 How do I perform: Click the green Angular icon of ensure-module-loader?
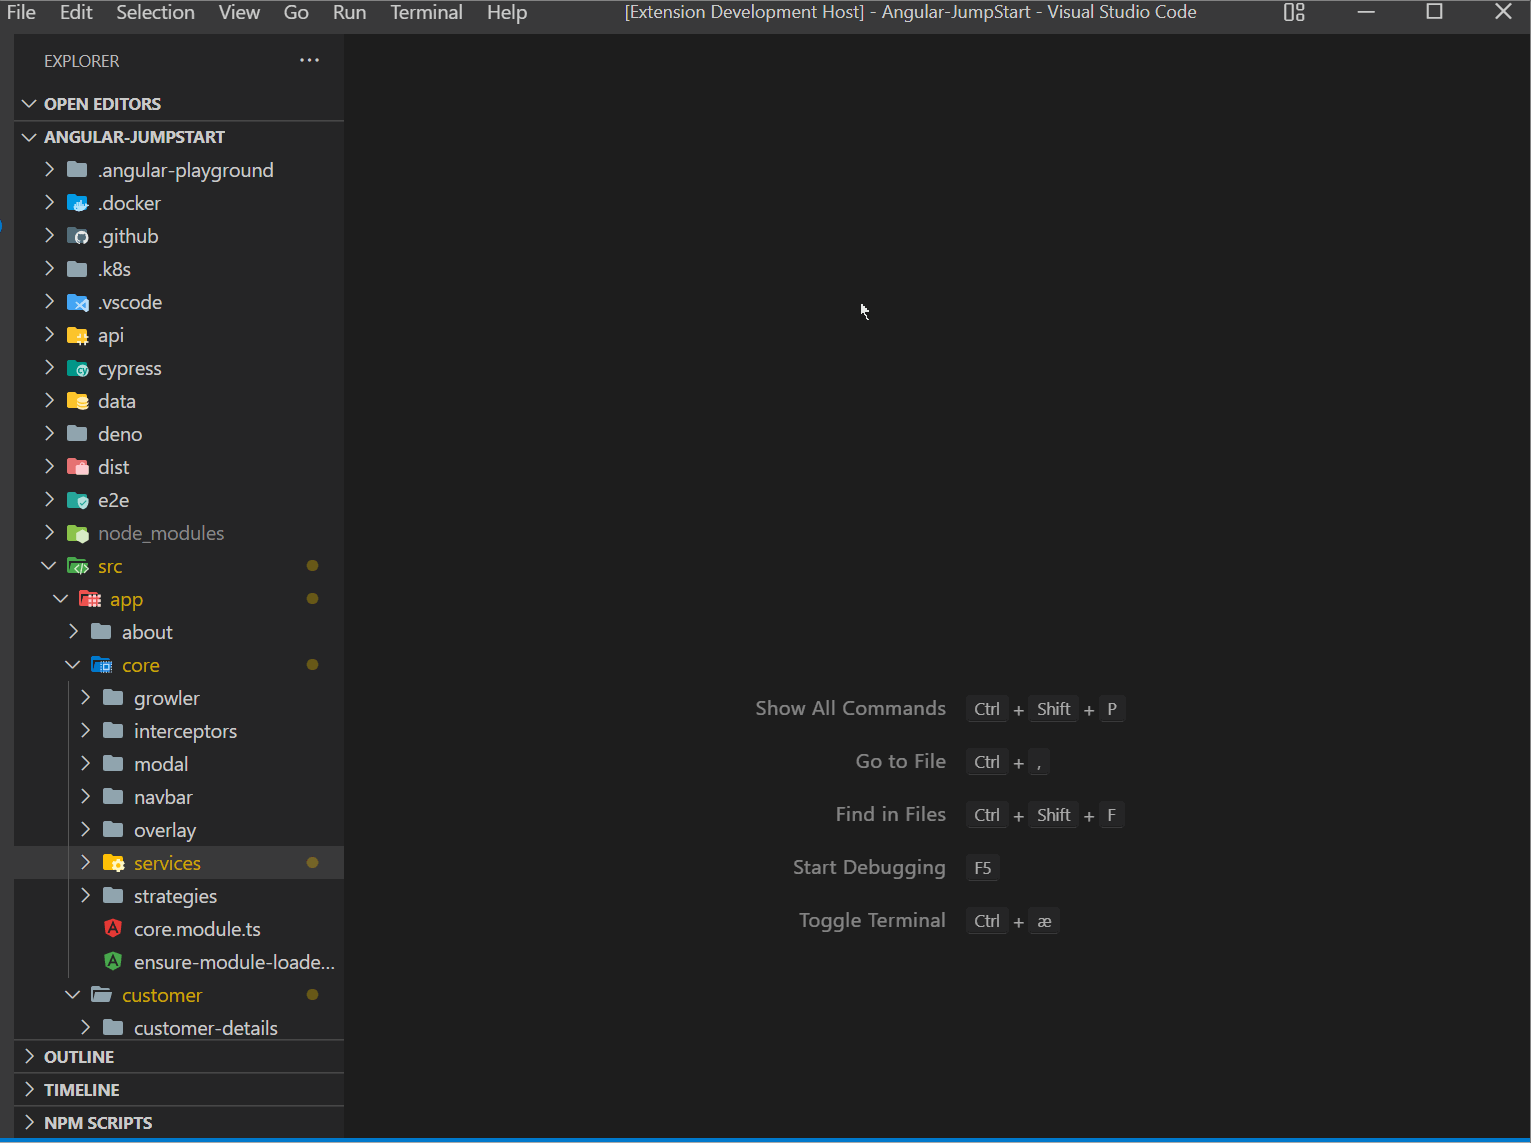tap(113, 962)
